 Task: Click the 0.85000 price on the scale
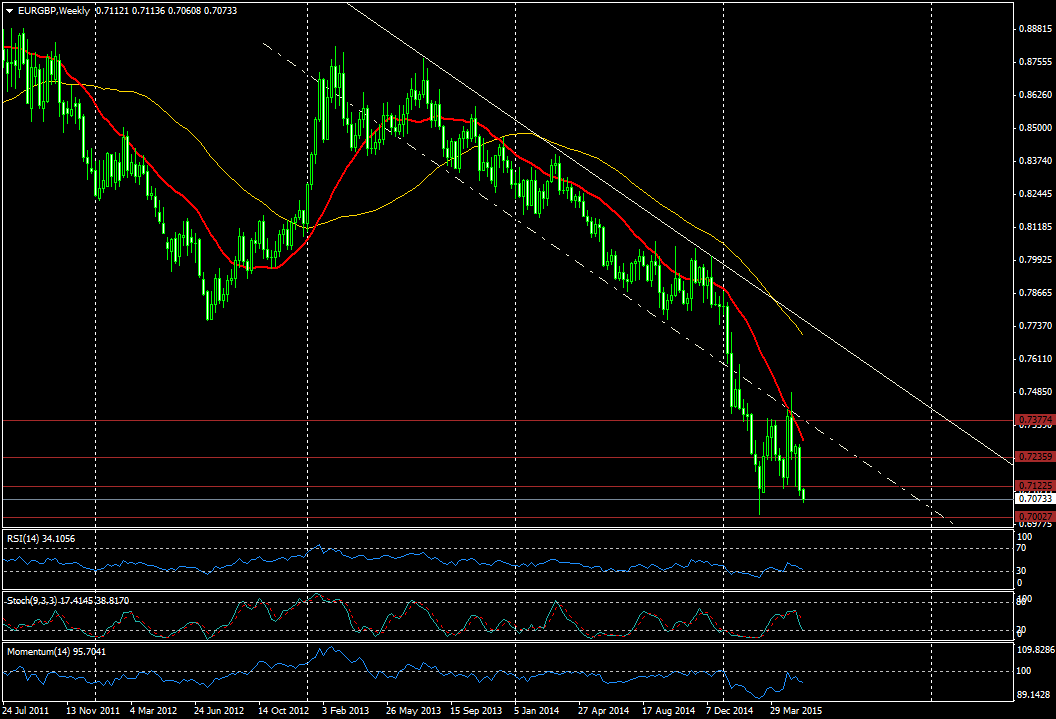pos(1034,128)
